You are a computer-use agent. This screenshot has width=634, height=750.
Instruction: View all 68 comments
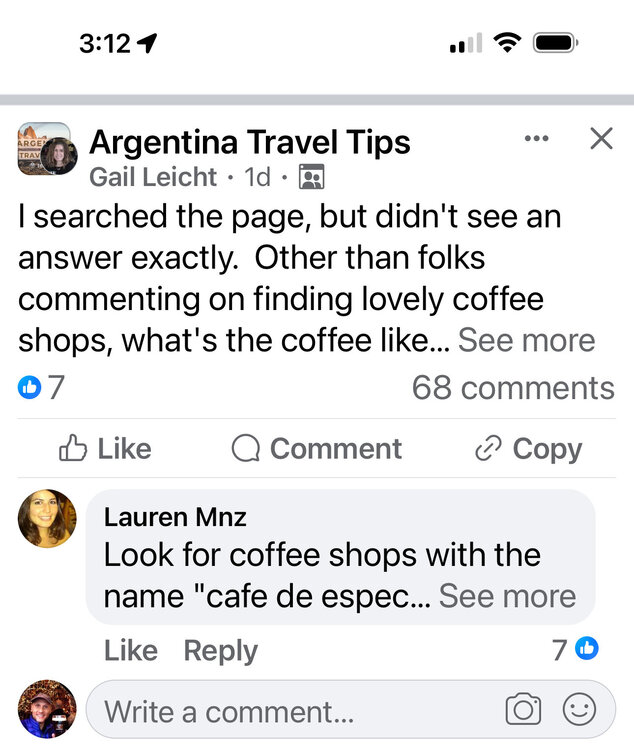coord(513,387)
